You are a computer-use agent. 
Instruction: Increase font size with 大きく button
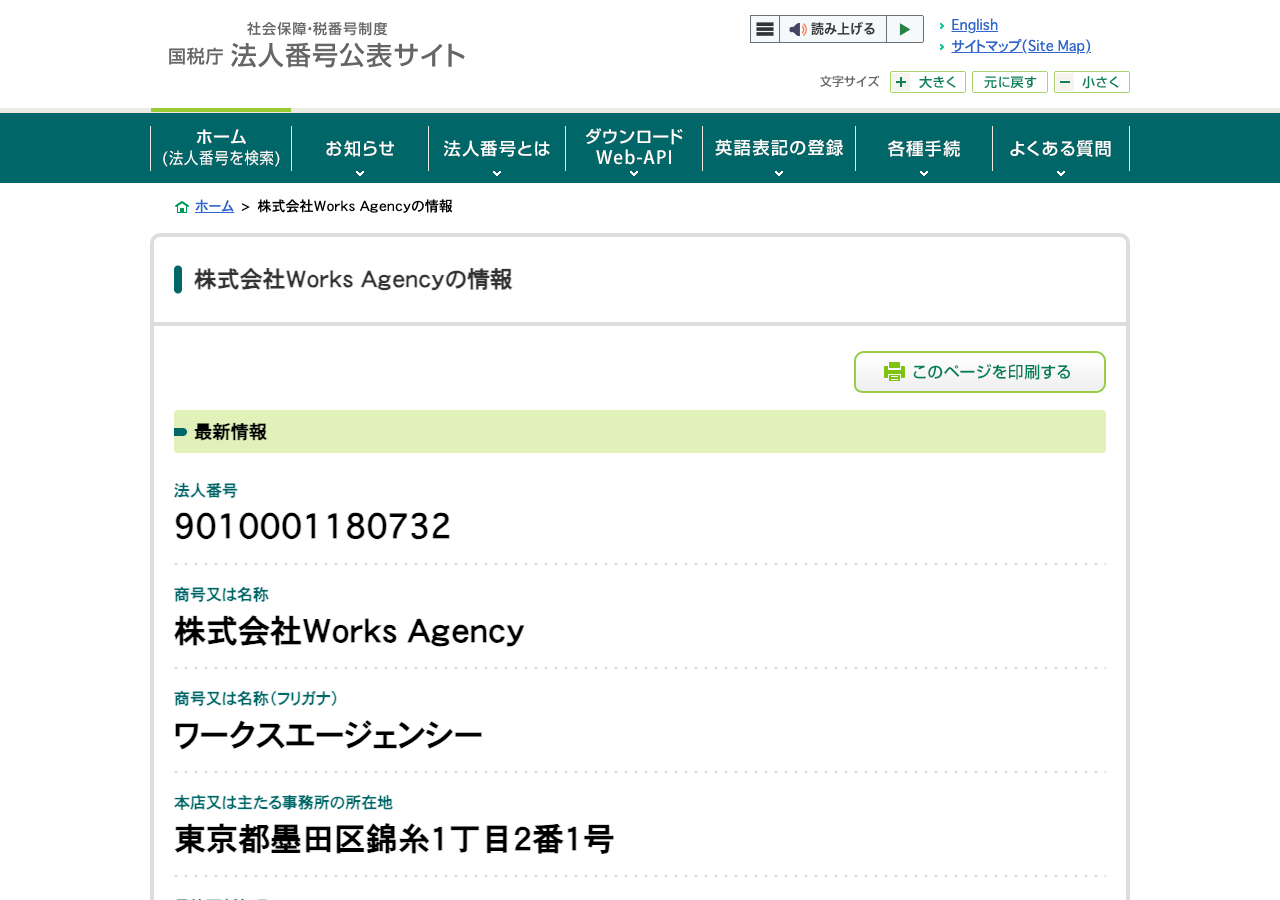pos(928,82)
